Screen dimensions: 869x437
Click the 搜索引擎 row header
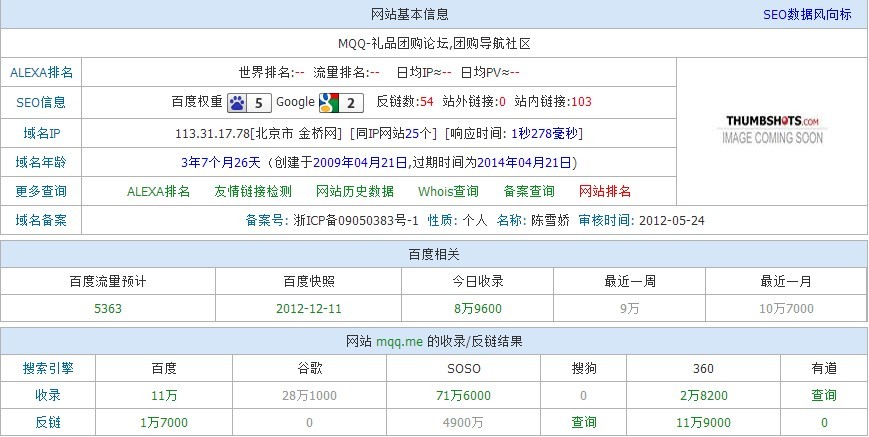48,368
